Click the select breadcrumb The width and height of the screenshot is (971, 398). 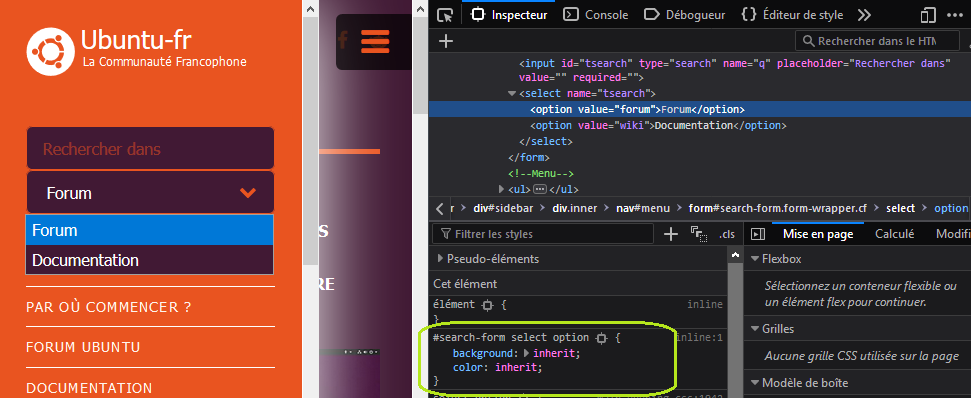(x=900, y=209)
